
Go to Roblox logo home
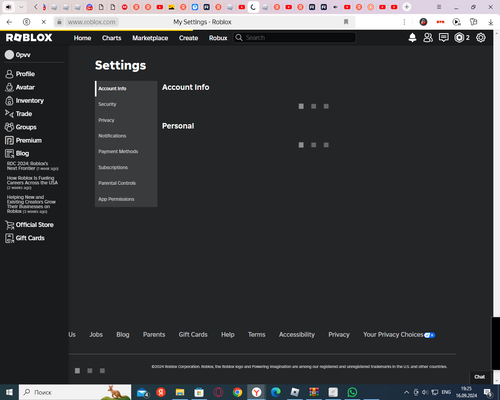pyautogui.click(x=29, y=38)
